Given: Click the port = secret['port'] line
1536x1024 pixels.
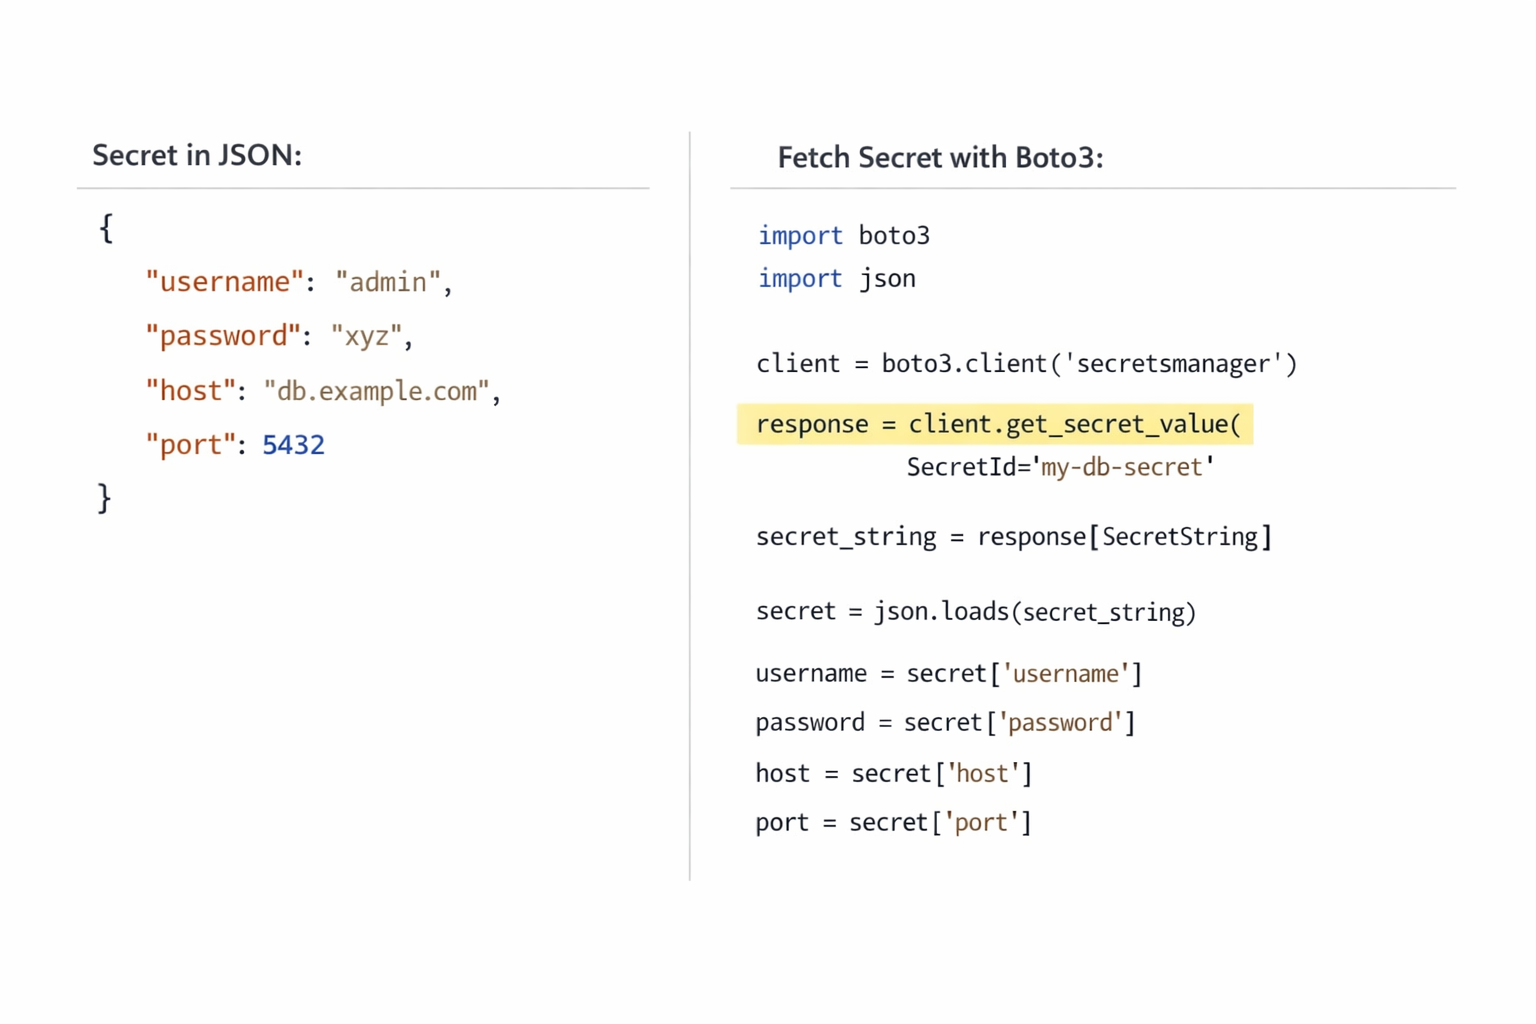Looking at the screenshot, I should tap(893, 823).
